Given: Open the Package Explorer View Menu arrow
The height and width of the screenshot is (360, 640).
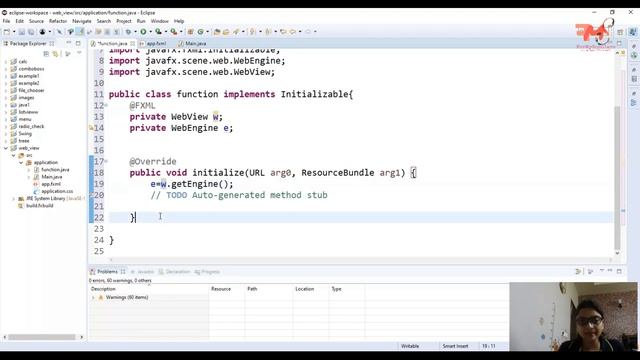Looking at the screenshot, I should 79,54.
